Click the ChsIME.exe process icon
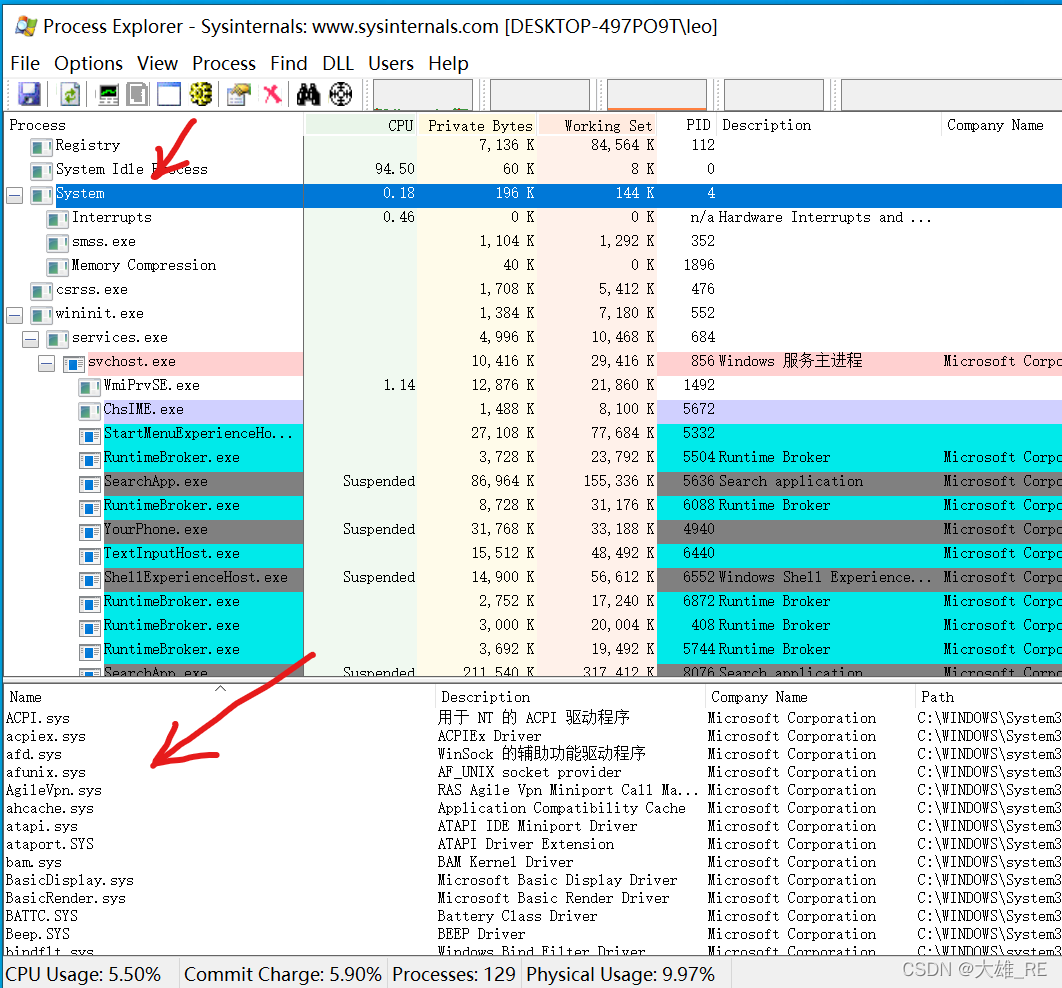 (90, 411)
